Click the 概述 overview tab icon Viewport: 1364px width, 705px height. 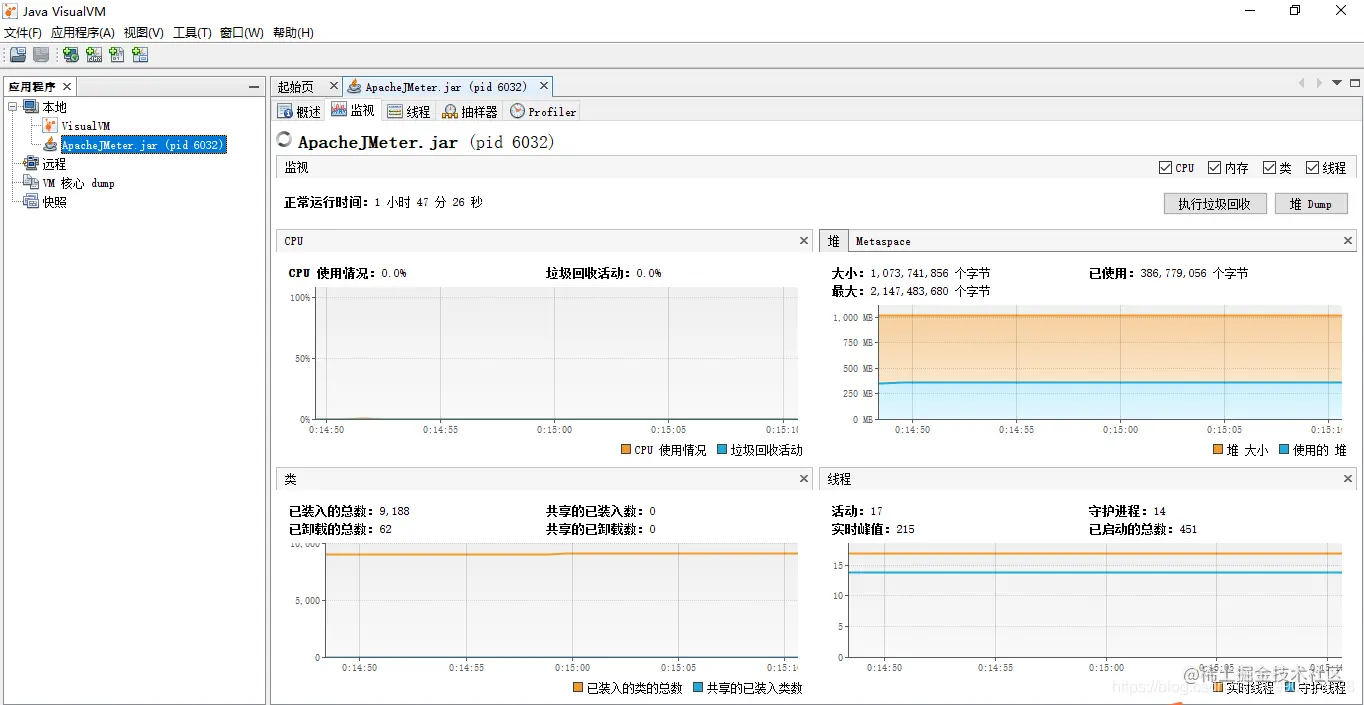pos(285,112)
